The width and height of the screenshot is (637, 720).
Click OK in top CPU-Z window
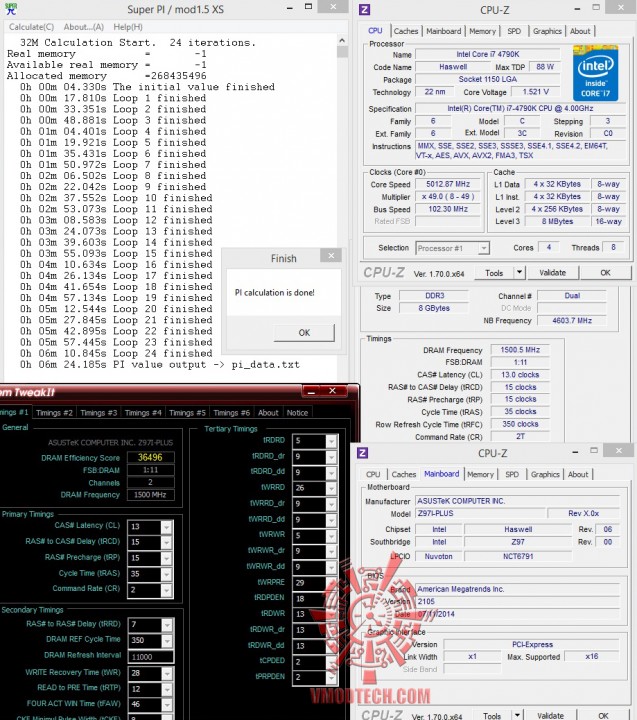point(605,273)
